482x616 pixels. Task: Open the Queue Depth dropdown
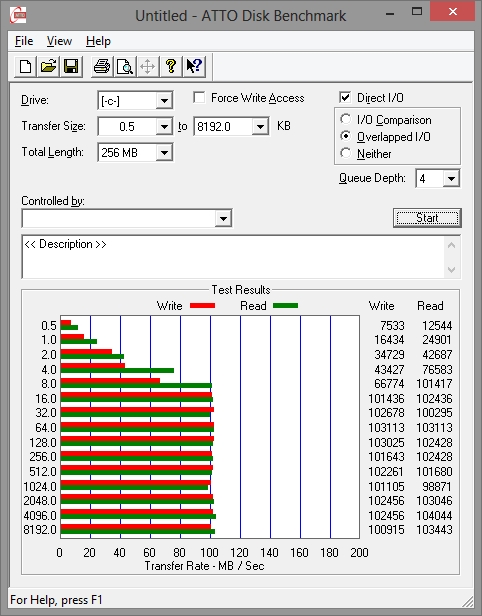tap(451, 179)
